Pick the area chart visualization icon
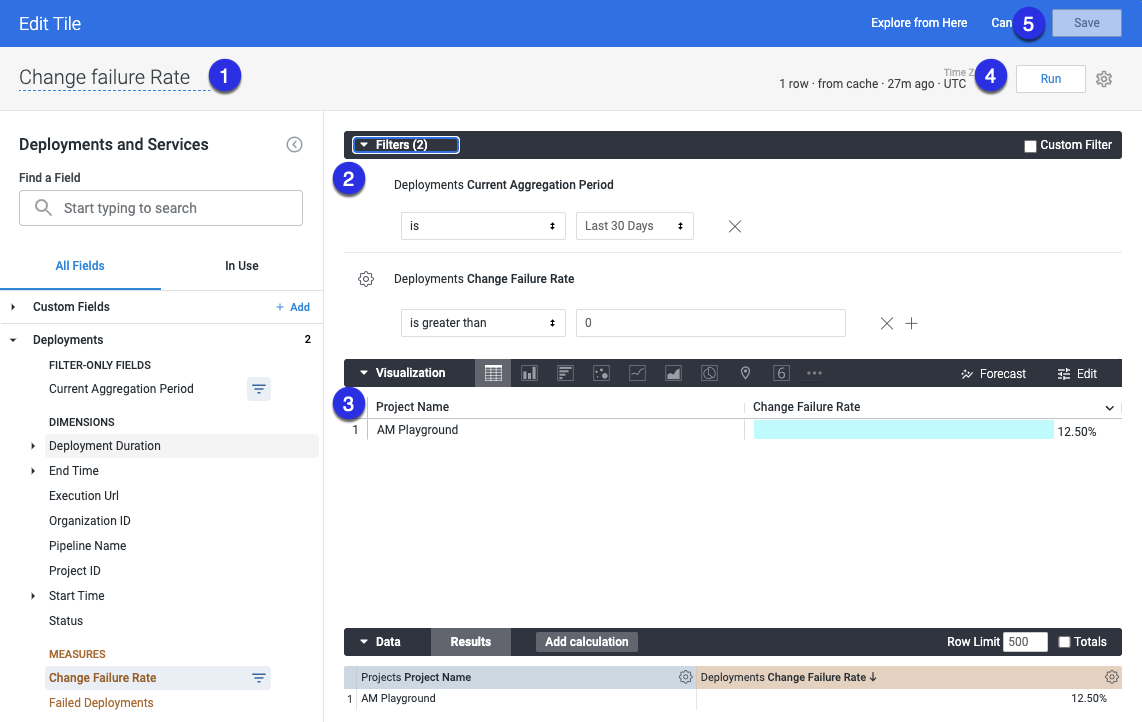Viewport: 1142px width, 722px height. click(x=673, y=373)
